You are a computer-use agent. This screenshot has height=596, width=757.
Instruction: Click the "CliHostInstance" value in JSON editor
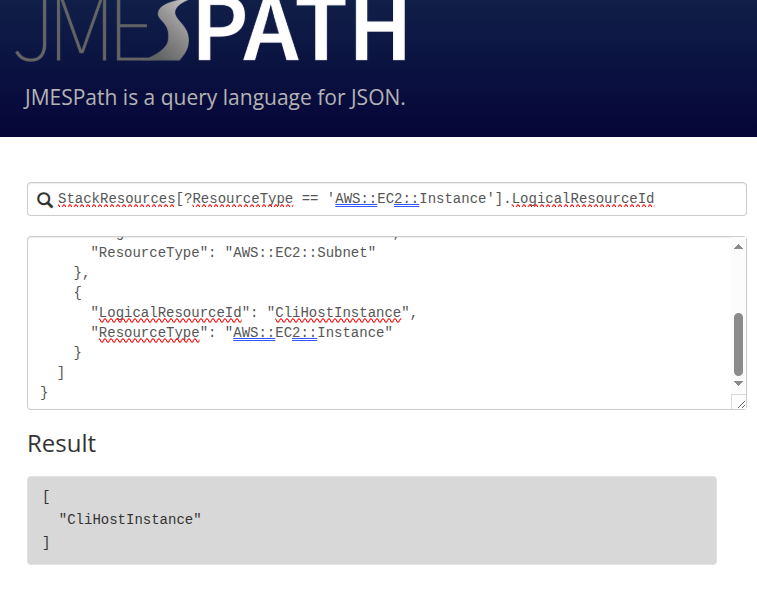point(338,313)
